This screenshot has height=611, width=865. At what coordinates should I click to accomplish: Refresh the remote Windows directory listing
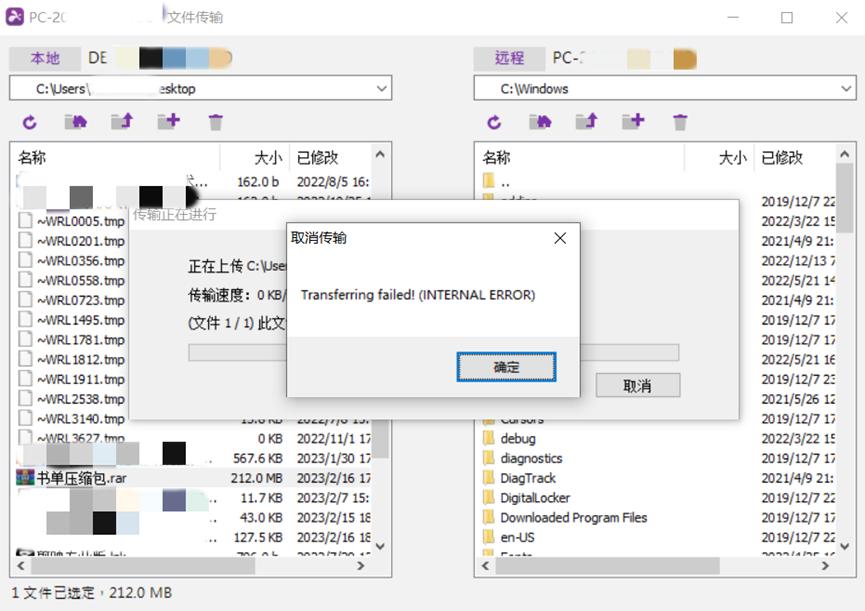click(493, 121)
